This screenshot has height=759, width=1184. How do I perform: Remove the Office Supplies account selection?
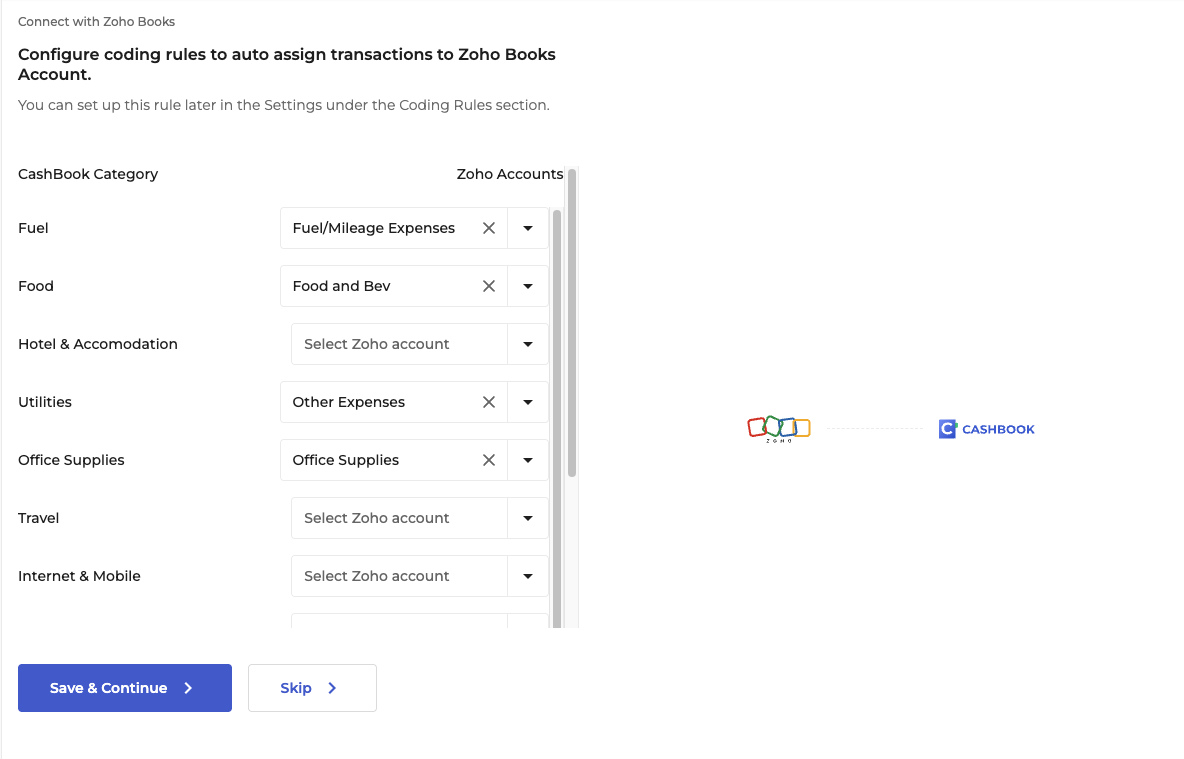coord(489,460)
